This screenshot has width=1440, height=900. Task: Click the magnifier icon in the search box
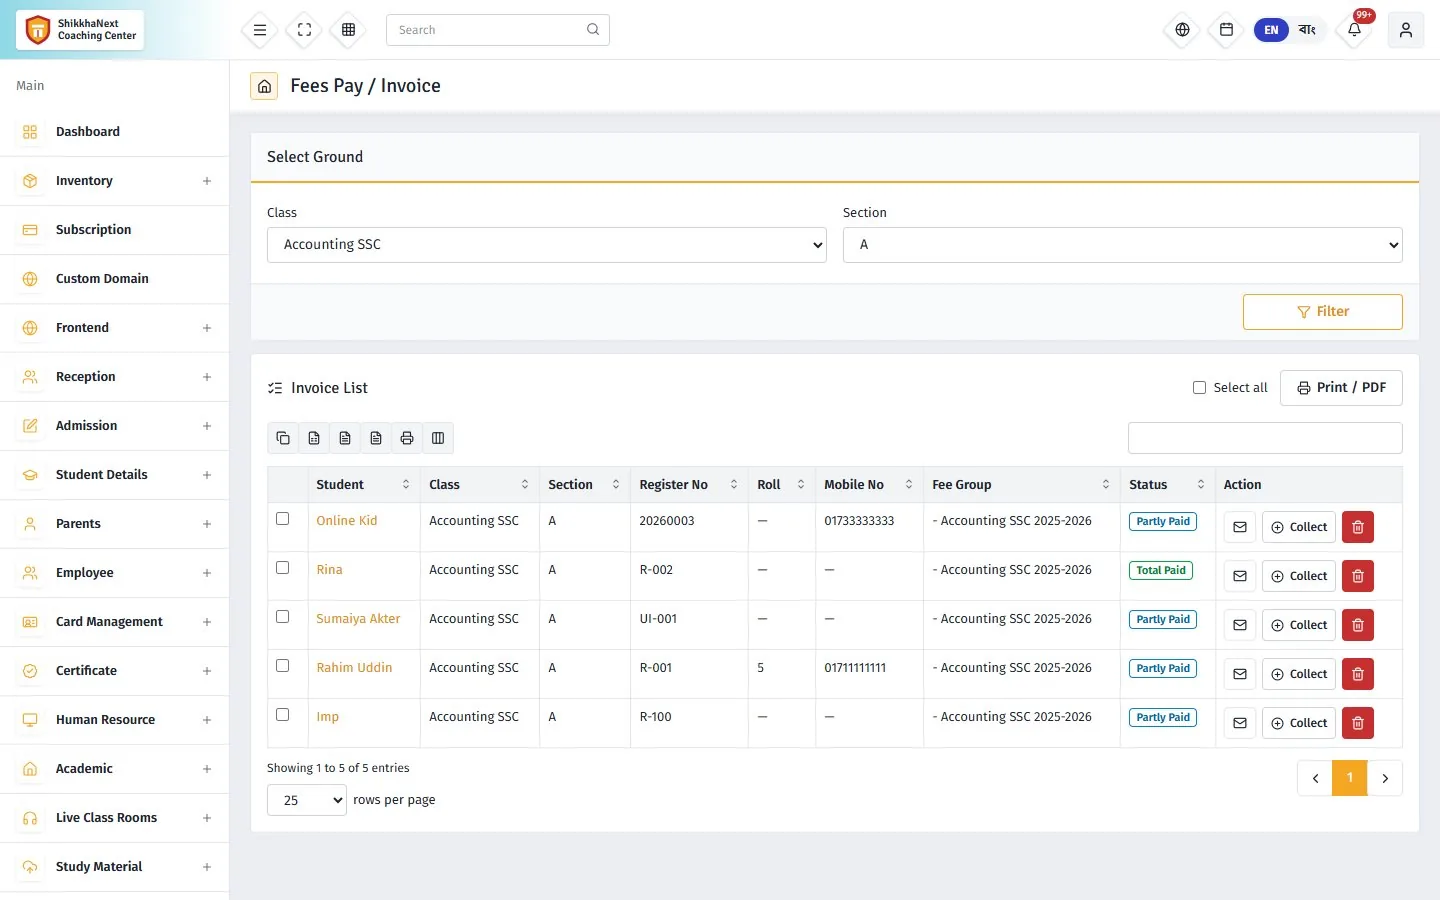coord(593,30)
